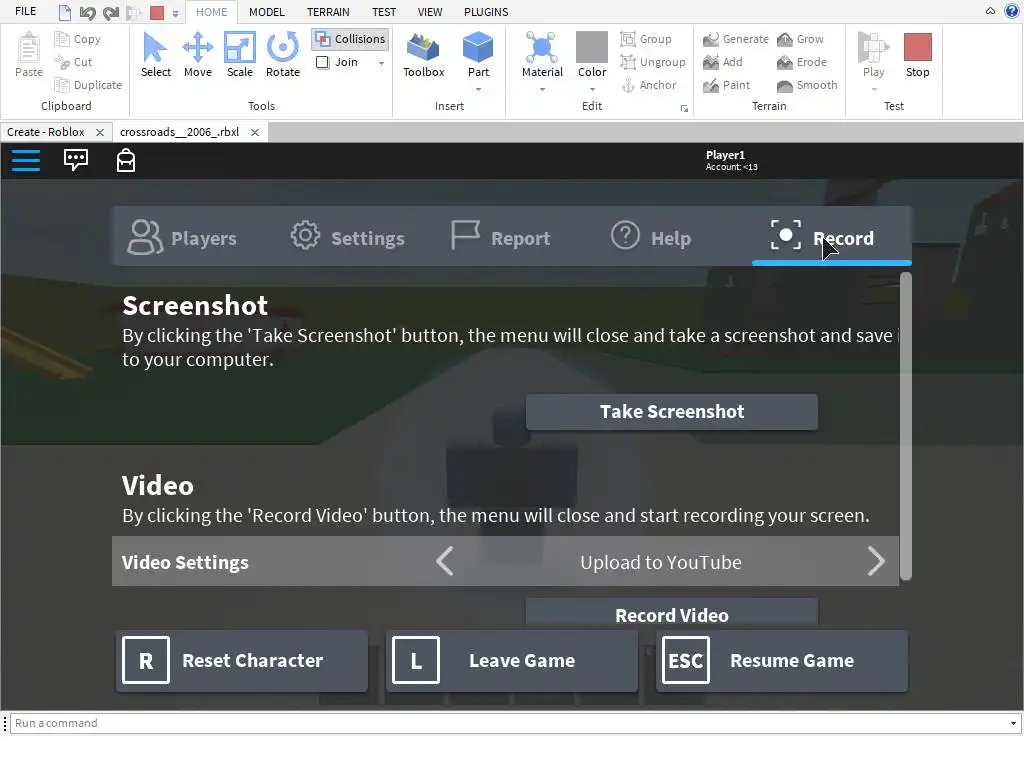1024x768 pixels.
Task: Click the red stop square in quick access
Action: [x=157, y=12]
